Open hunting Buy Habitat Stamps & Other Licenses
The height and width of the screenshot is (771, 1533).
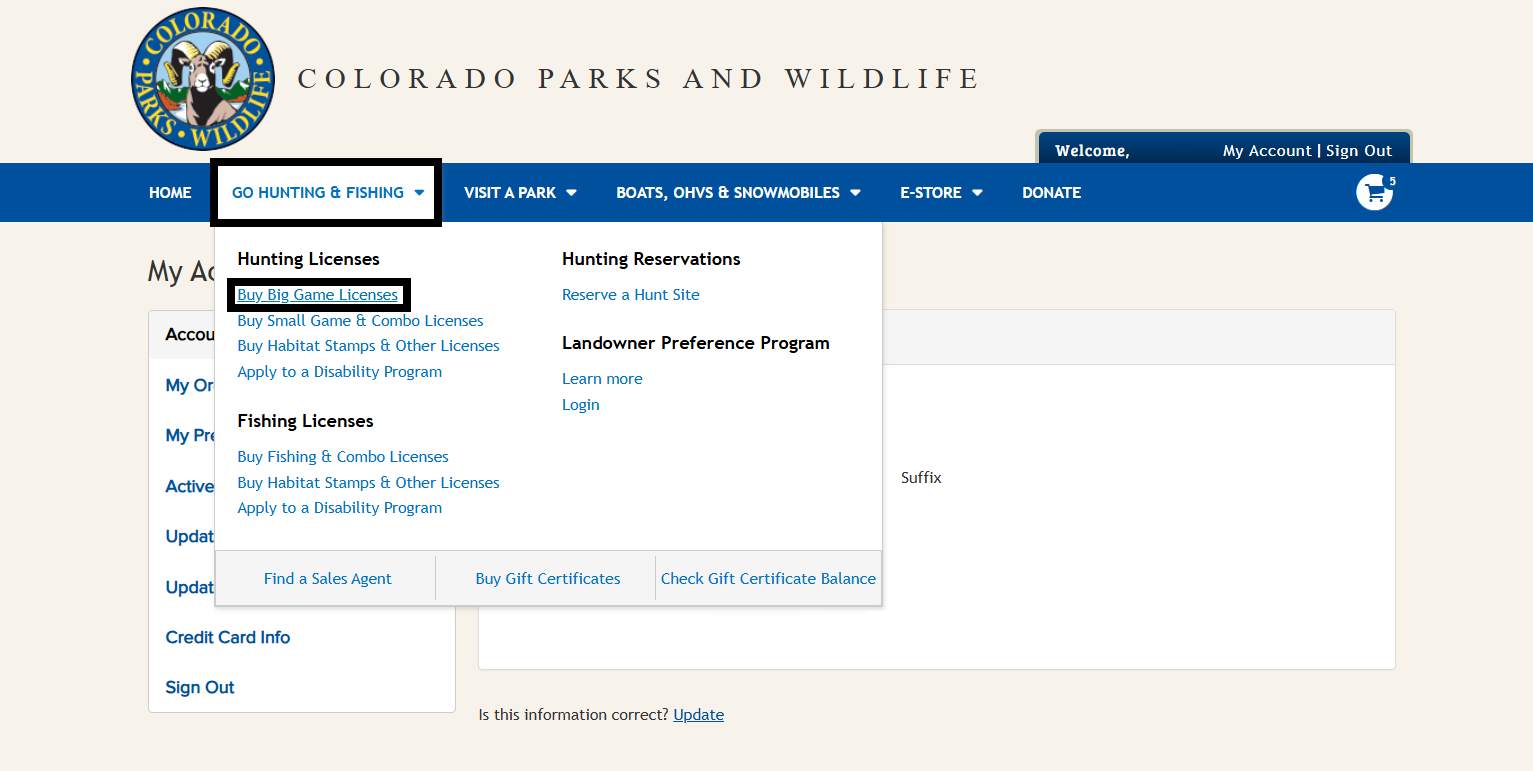point(368,346)
